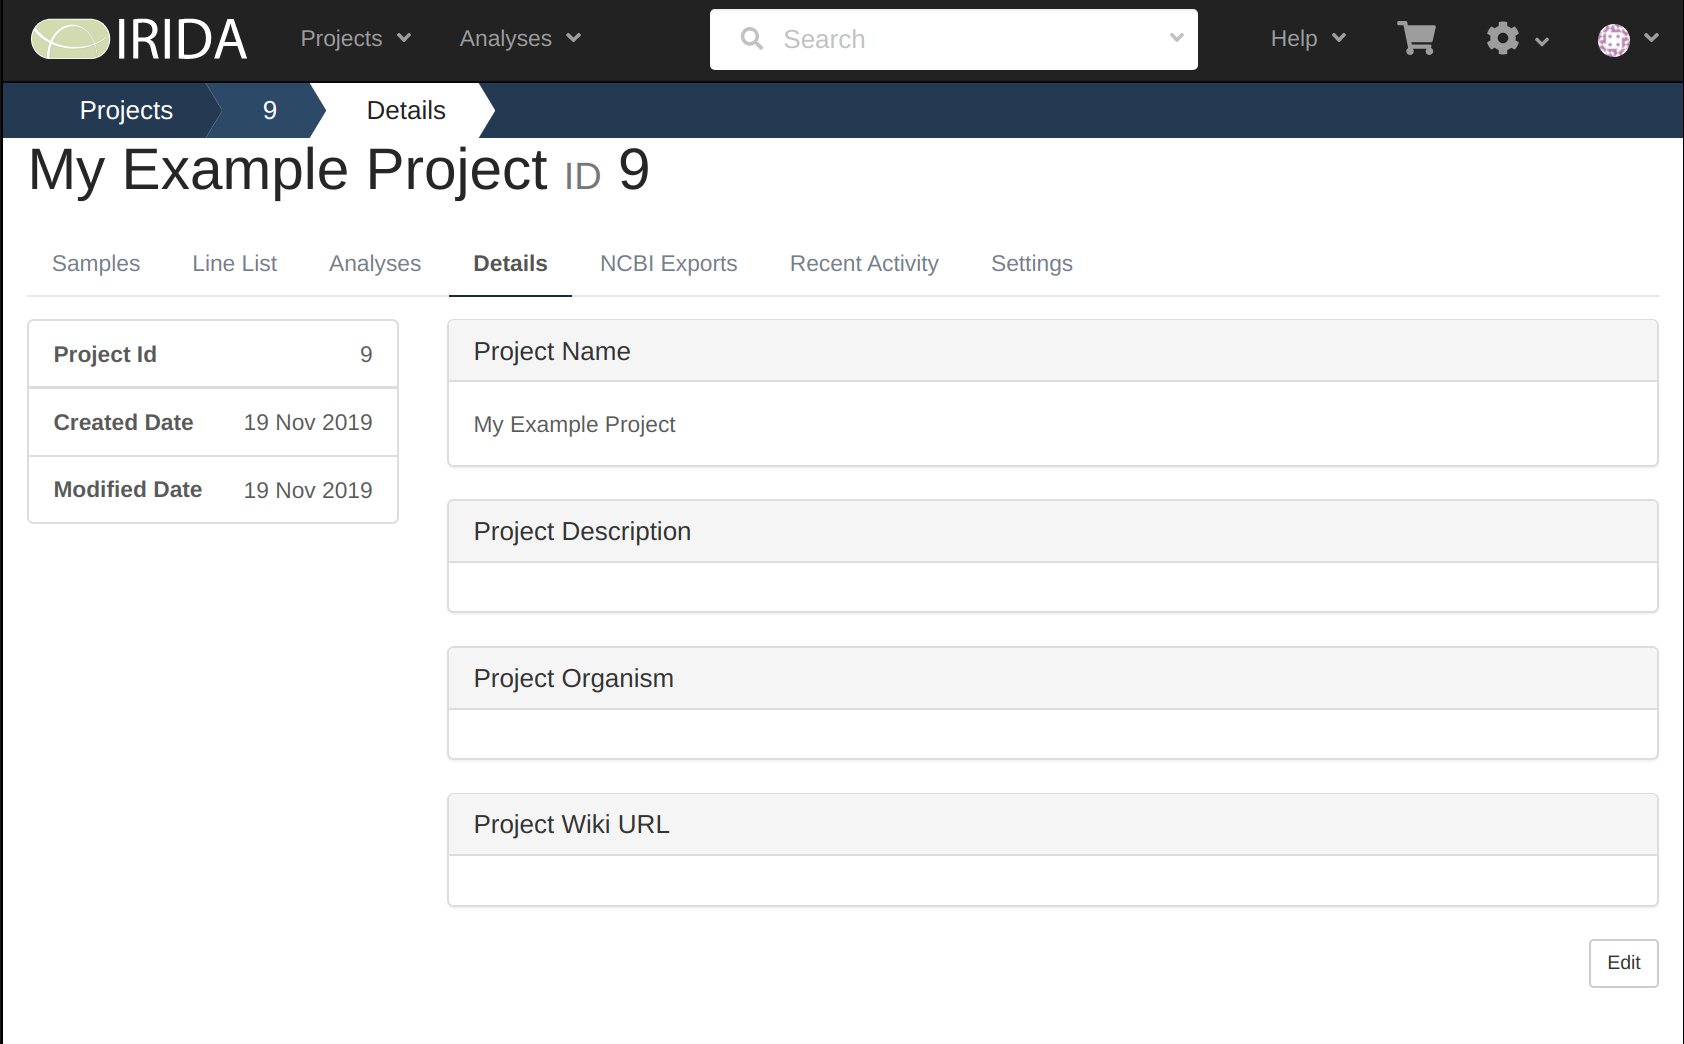Open the search box dropdown arrow

1176,38
